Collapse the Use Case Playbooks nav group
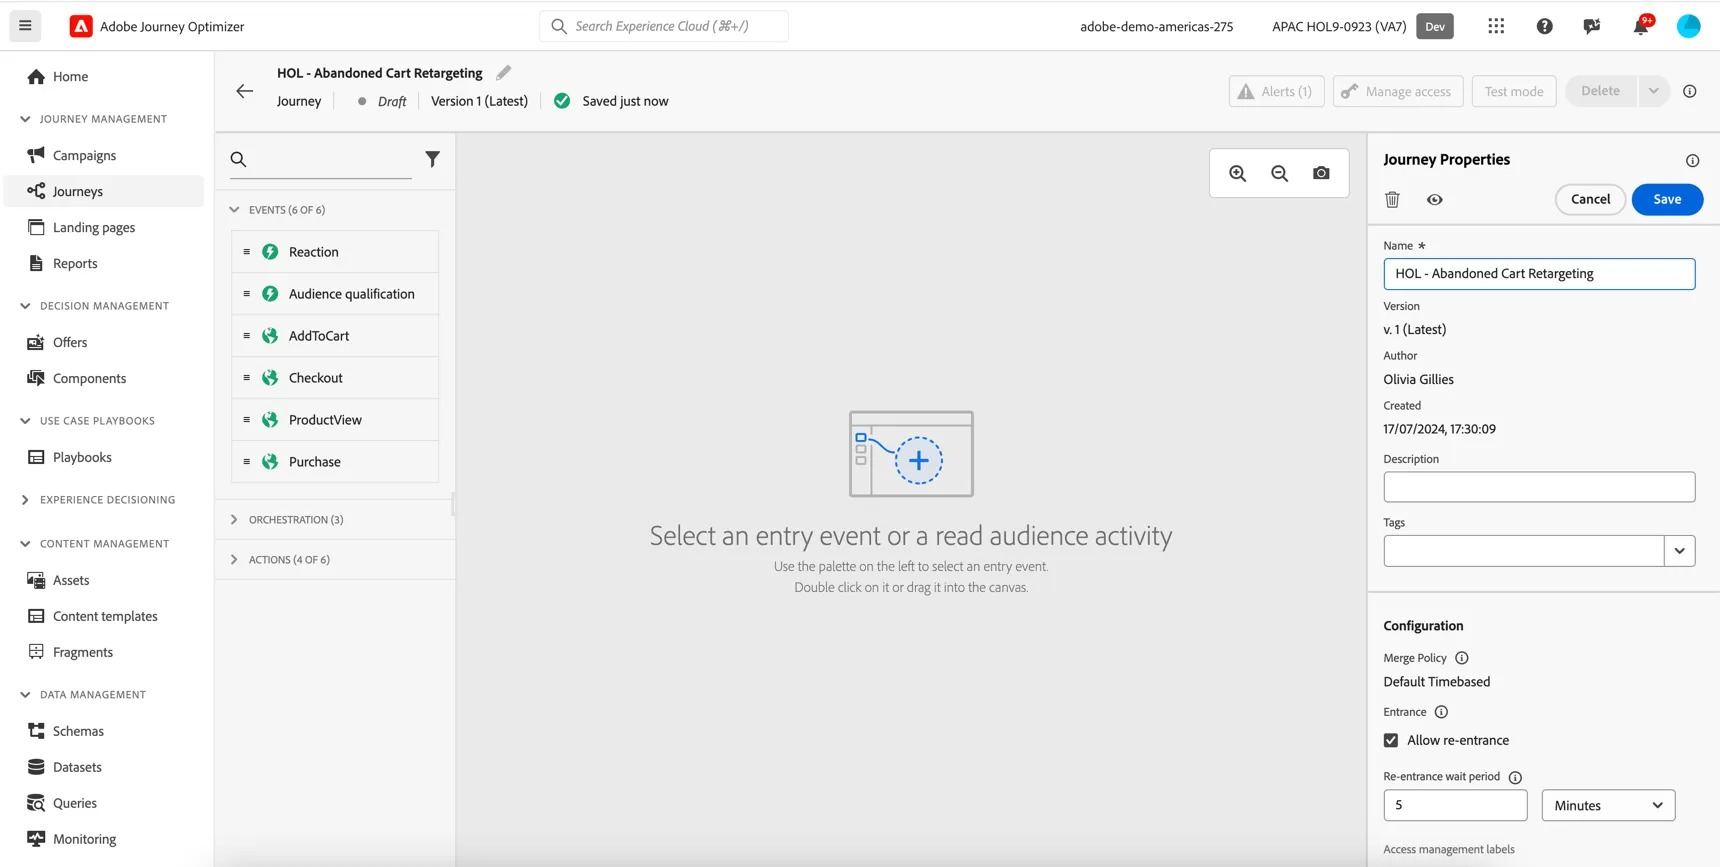 click(x=25, y=421)
